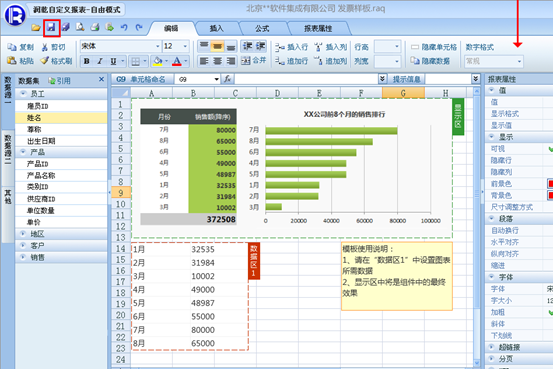Click the export icon with green arrow
Screen dimensions: 554x371
click(110, 27)
